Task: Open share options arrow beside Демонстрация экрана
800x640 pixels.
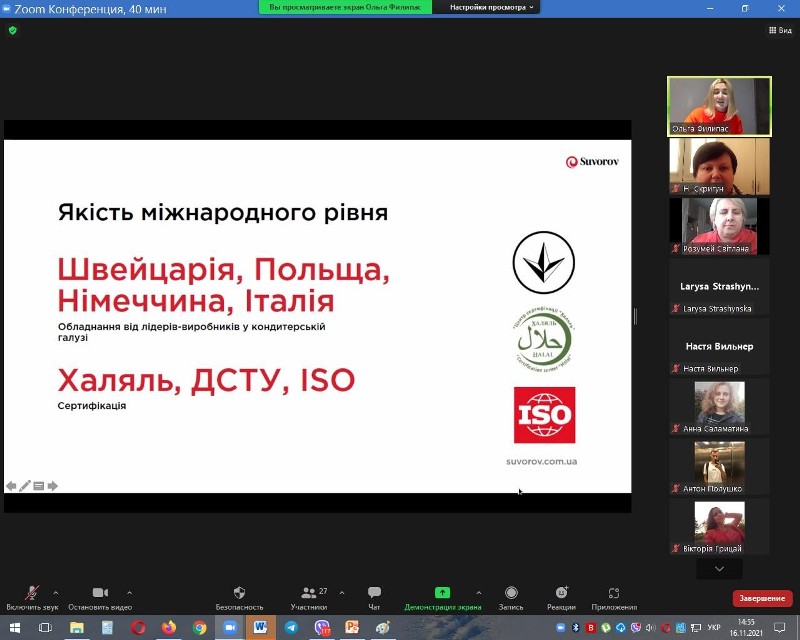Action: click(479, 593)
